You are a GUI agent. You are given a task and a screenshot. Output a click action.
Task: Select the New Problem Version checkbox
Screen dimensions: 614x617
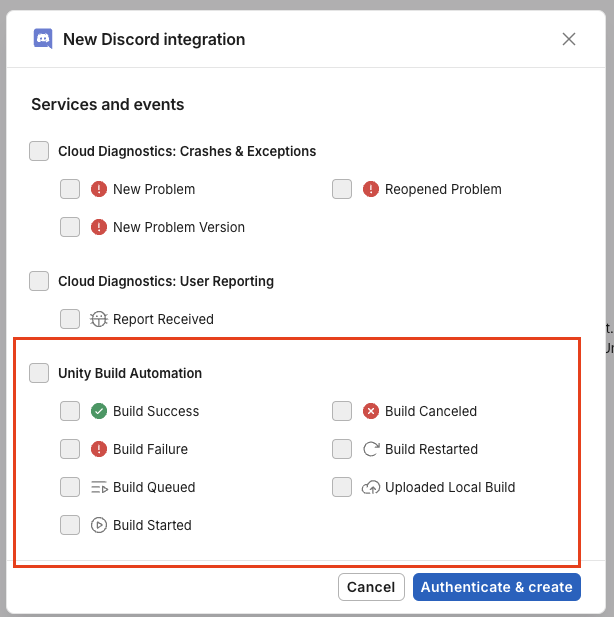70,227
